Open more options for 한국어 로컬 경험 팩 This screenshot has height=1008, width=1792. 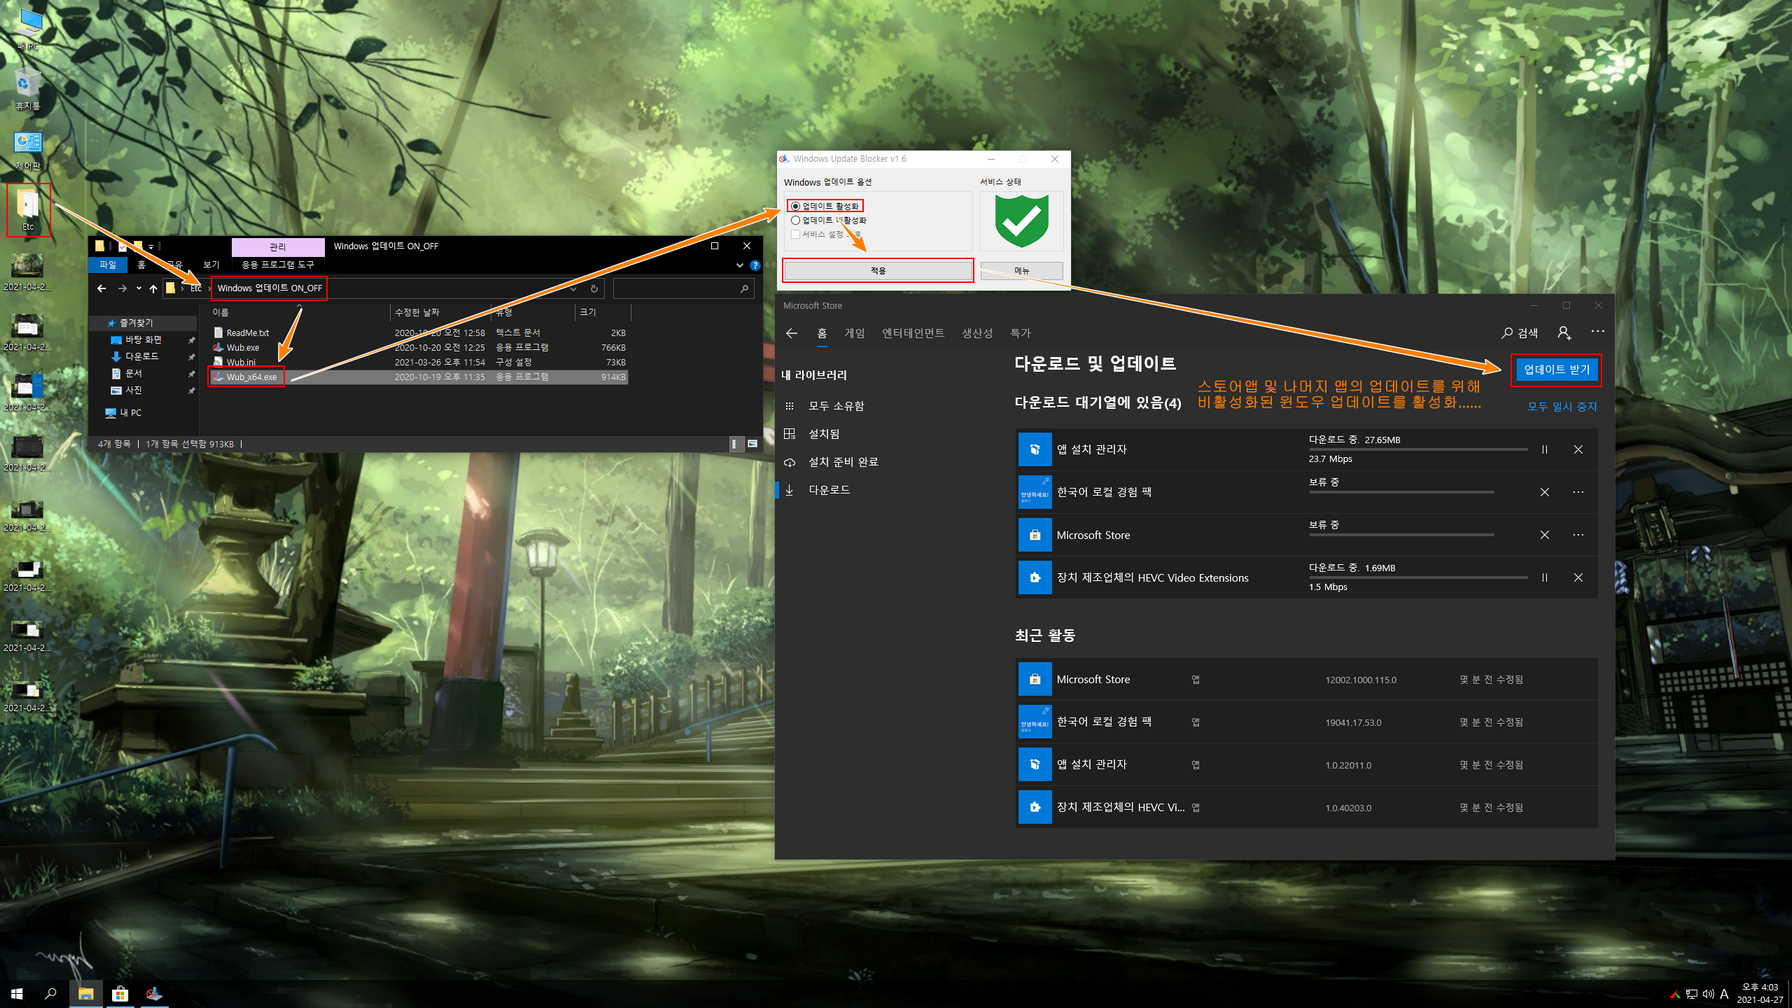coord(1578,492)
